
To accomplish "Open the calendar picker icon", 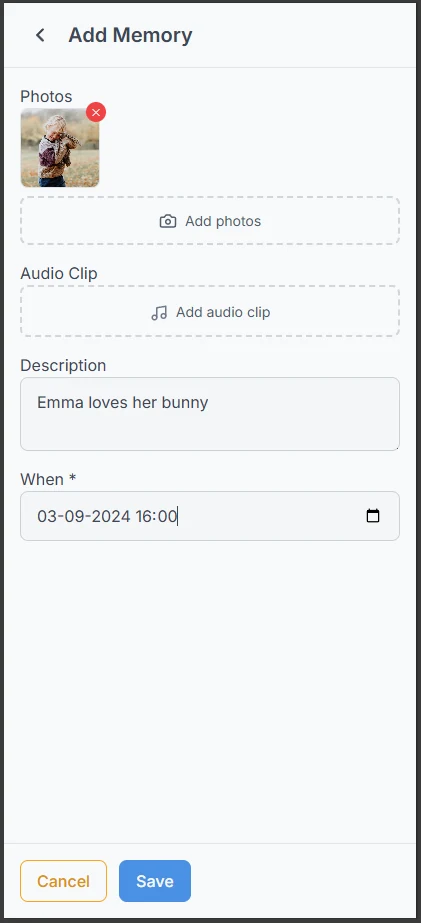I will click(373, 516).
